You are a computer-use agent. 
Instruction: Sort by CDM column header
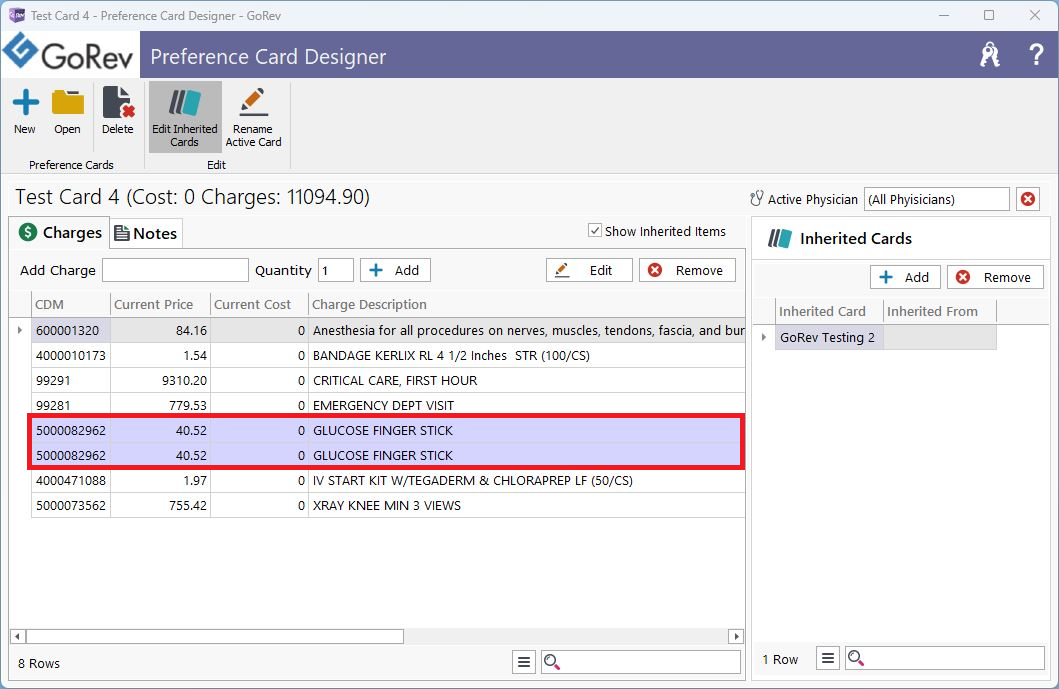pyautogui.click(x=71, y=305)
